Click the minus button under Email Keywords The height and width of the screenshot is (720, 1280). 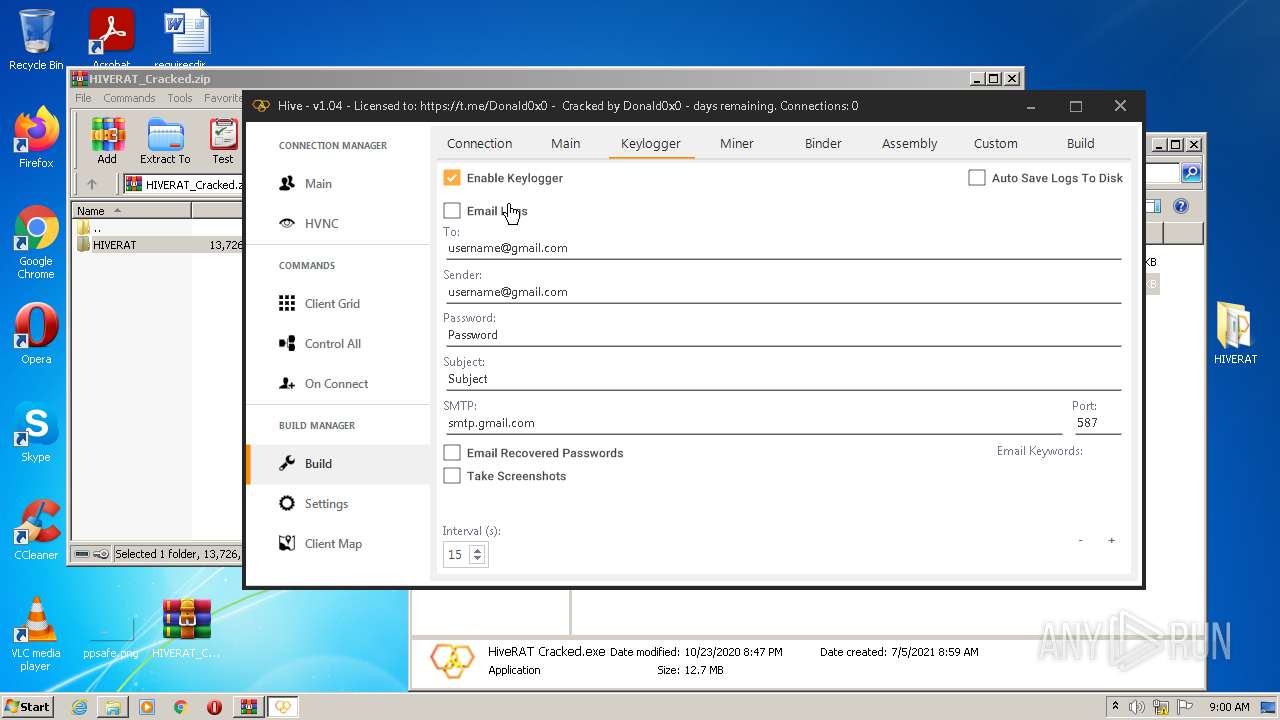pyautogui.click(x=1080, y=541)
